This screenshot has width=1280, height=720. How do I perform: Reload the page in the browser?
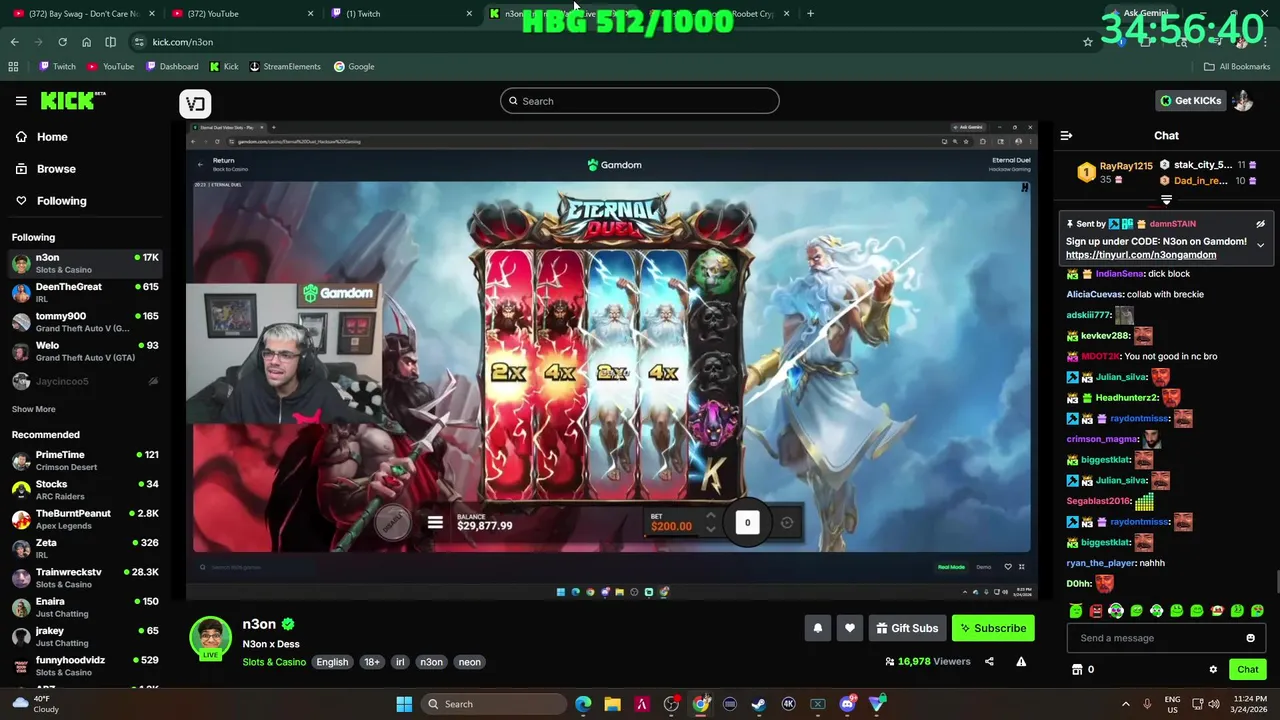(x=62, y=42)
